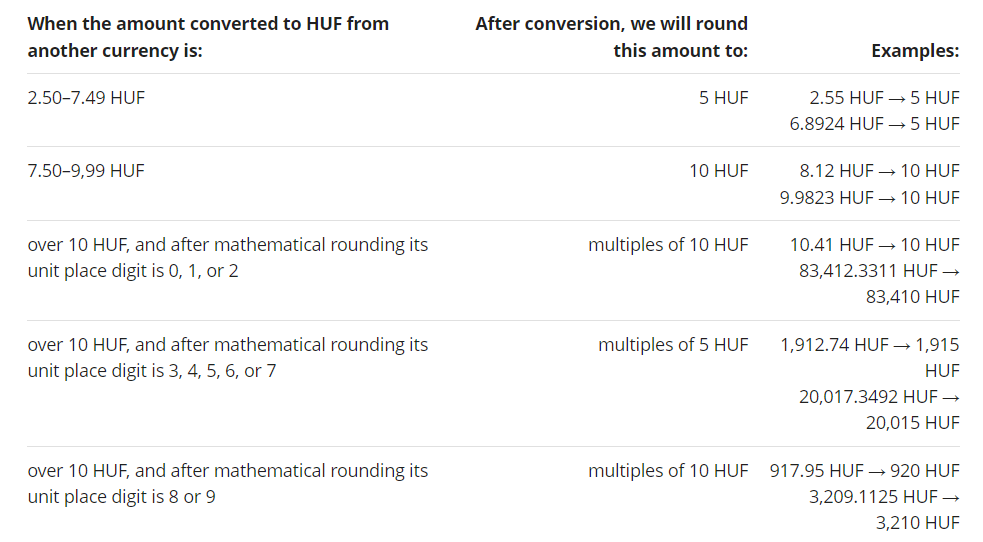
Task: Click the 'Examples:' column header
Action: 915,50
